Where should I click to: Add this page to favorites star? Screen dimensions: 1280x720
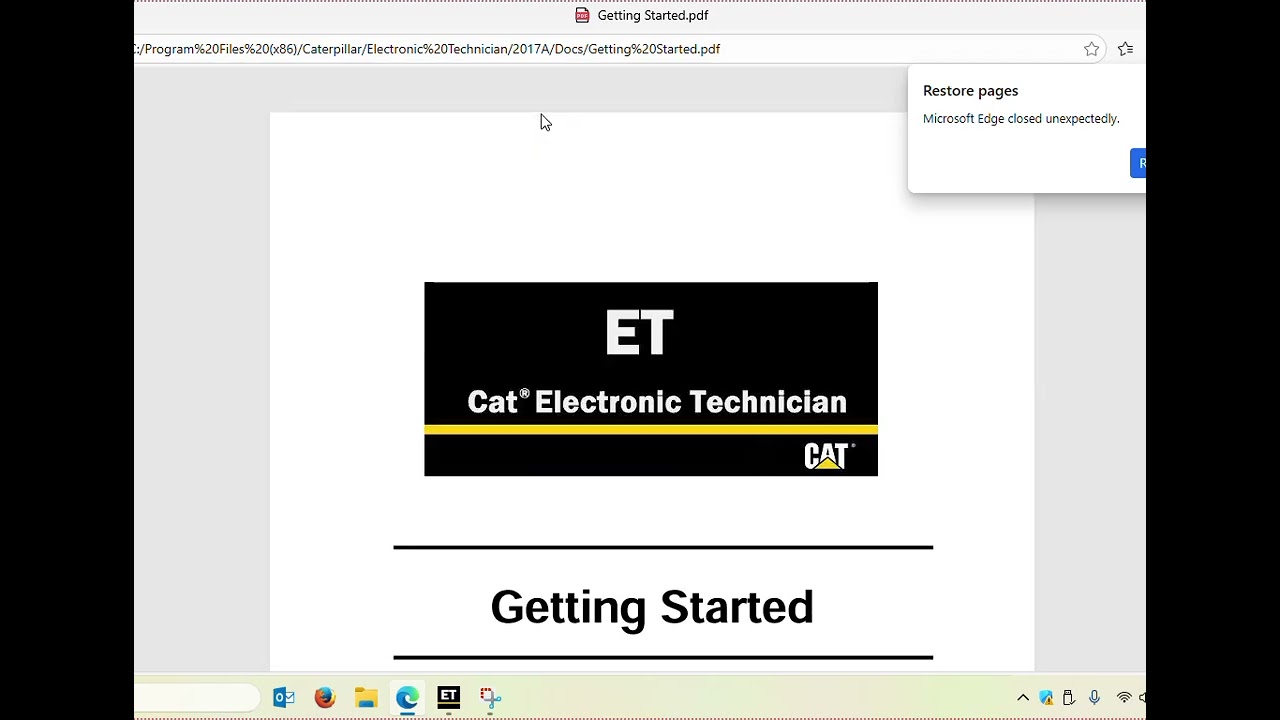tap(1091, 49)
